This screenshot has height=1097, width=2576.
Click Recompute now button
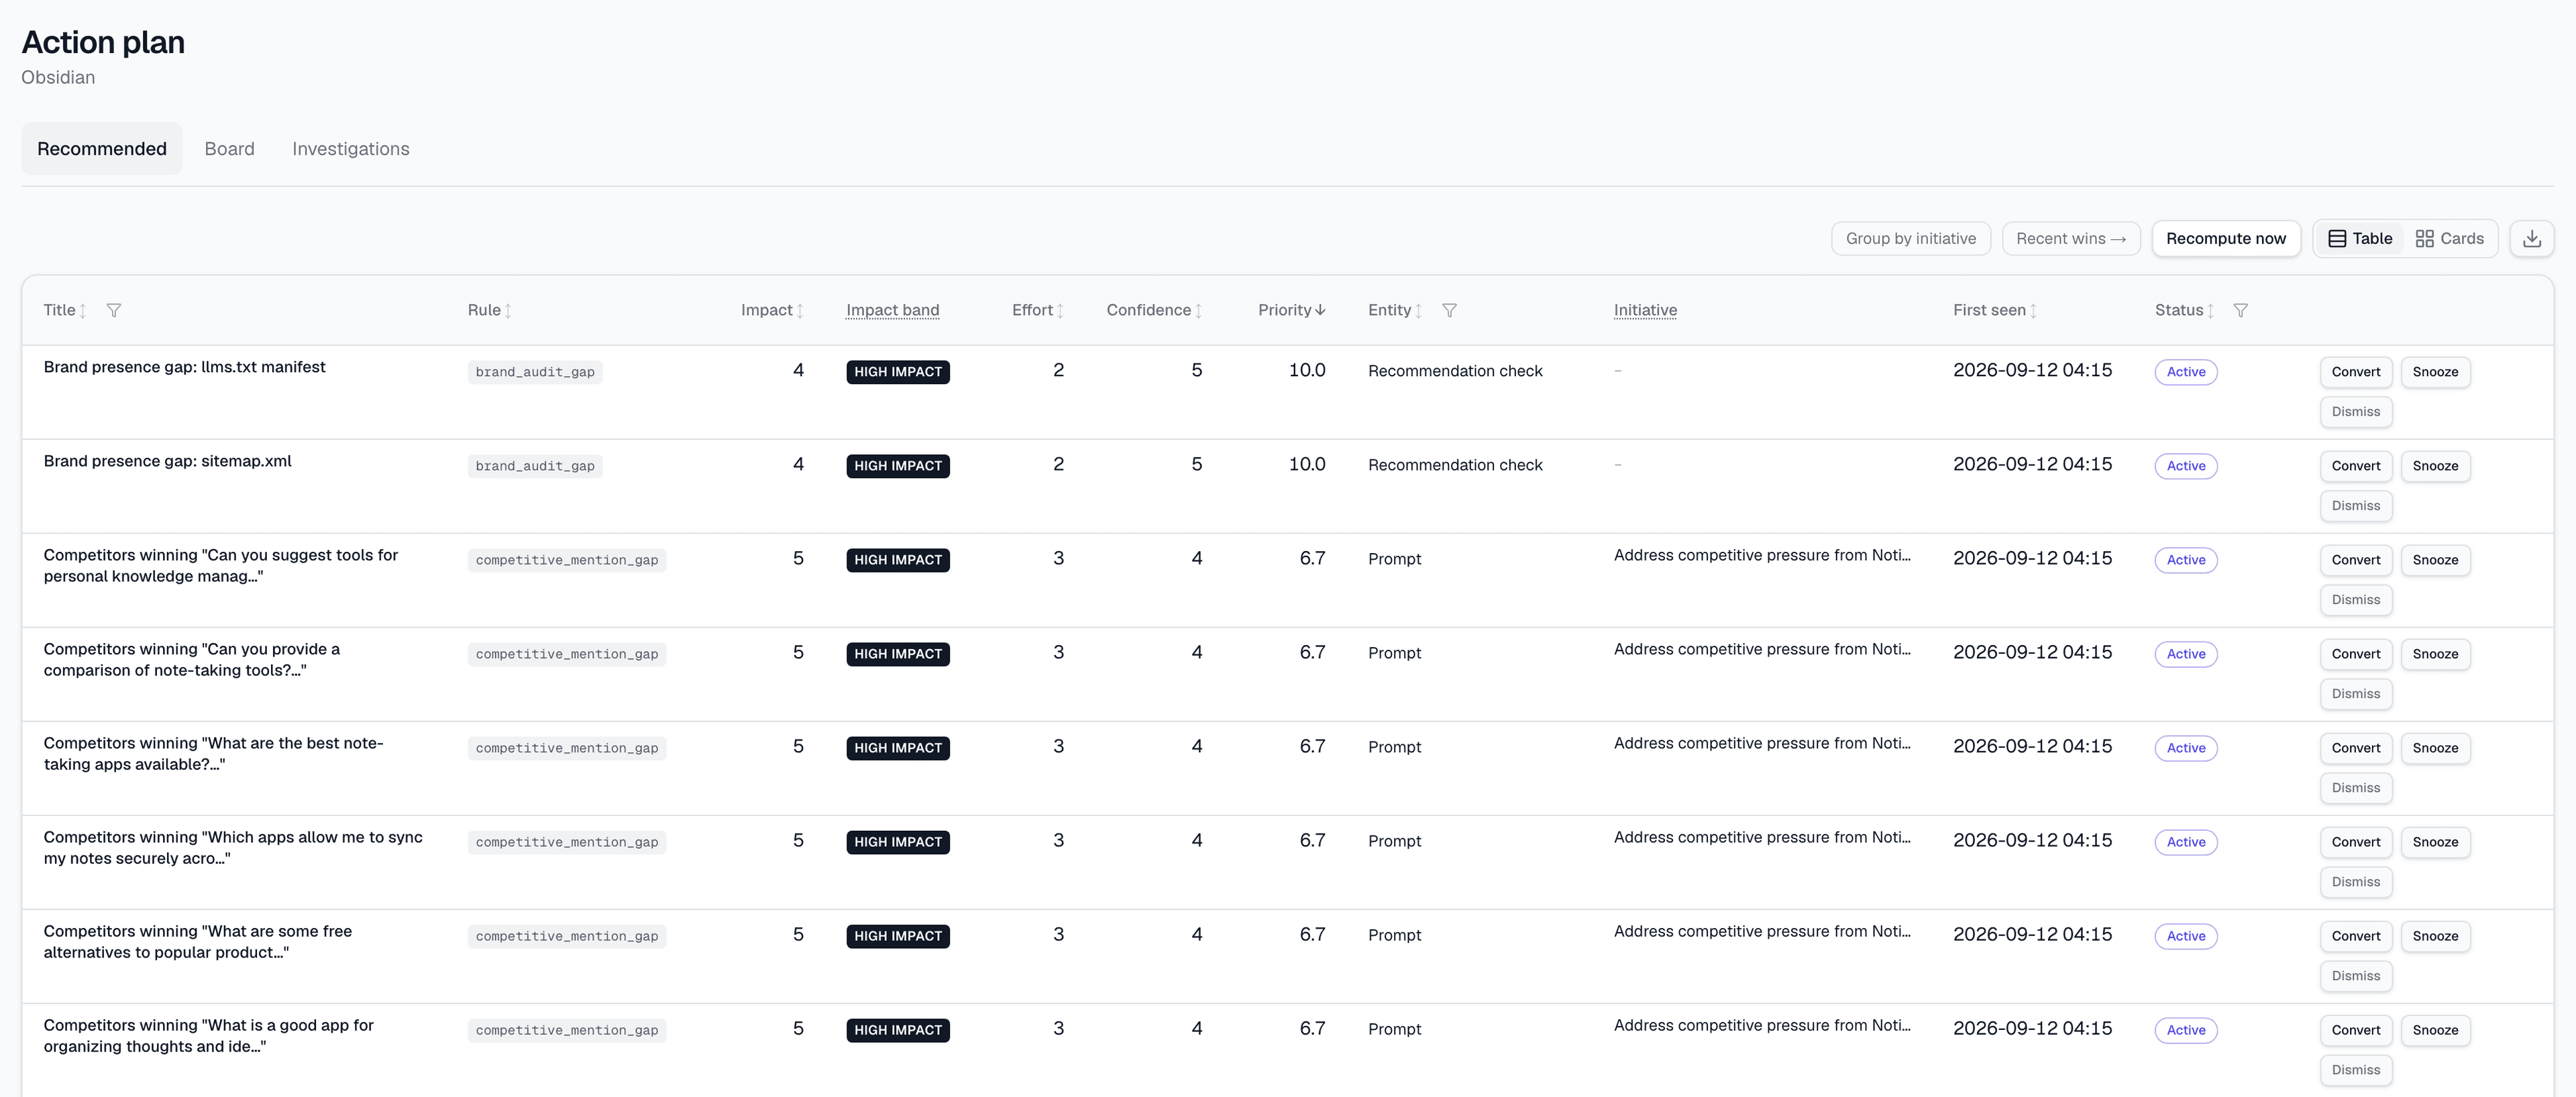2225,238
